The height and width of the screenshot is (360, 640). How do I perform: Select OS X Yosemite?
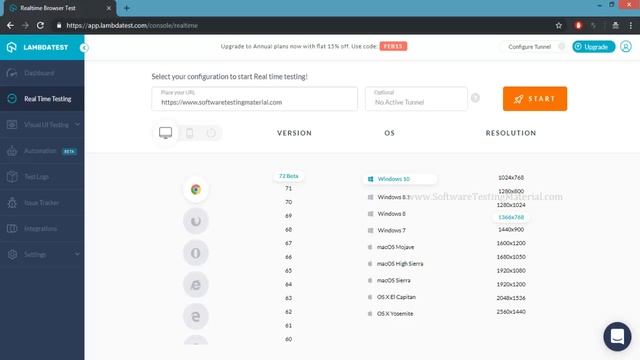pyautogui.click(x=391, y=314)
